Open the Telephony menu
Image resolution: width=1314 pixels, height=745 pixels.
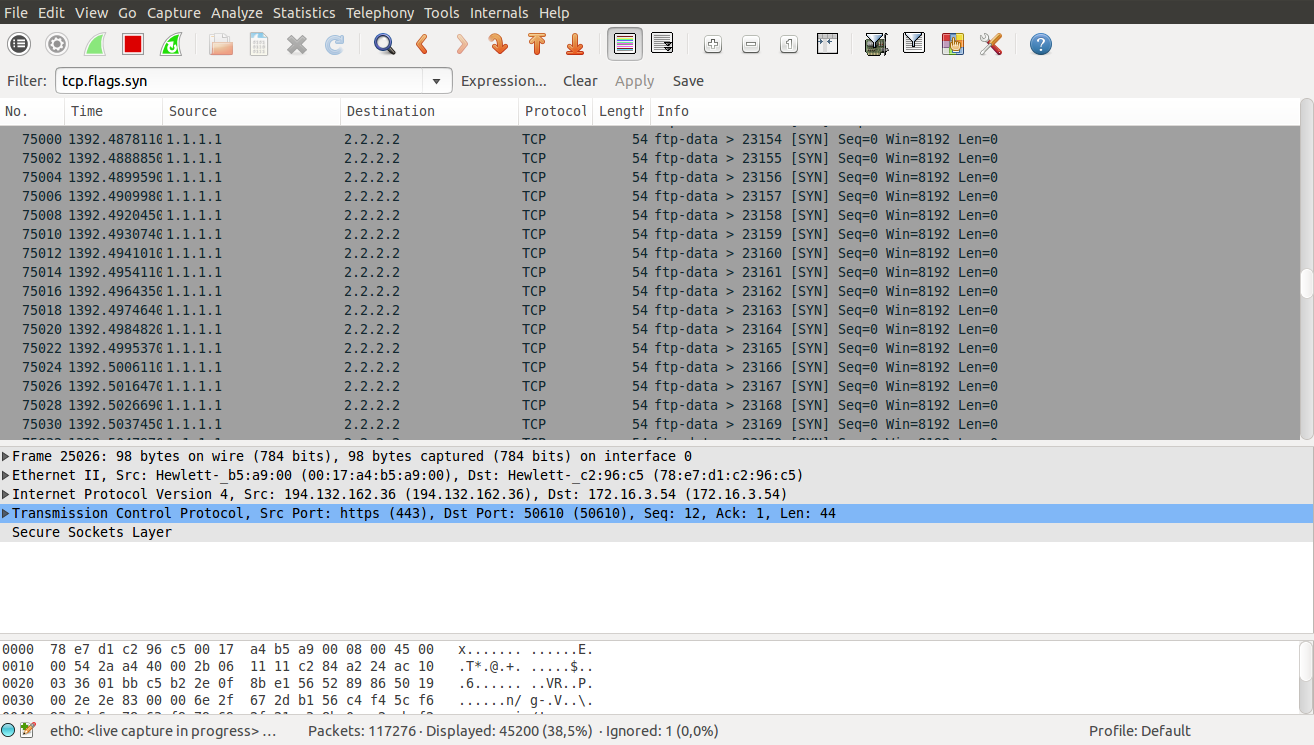(379, 13)
